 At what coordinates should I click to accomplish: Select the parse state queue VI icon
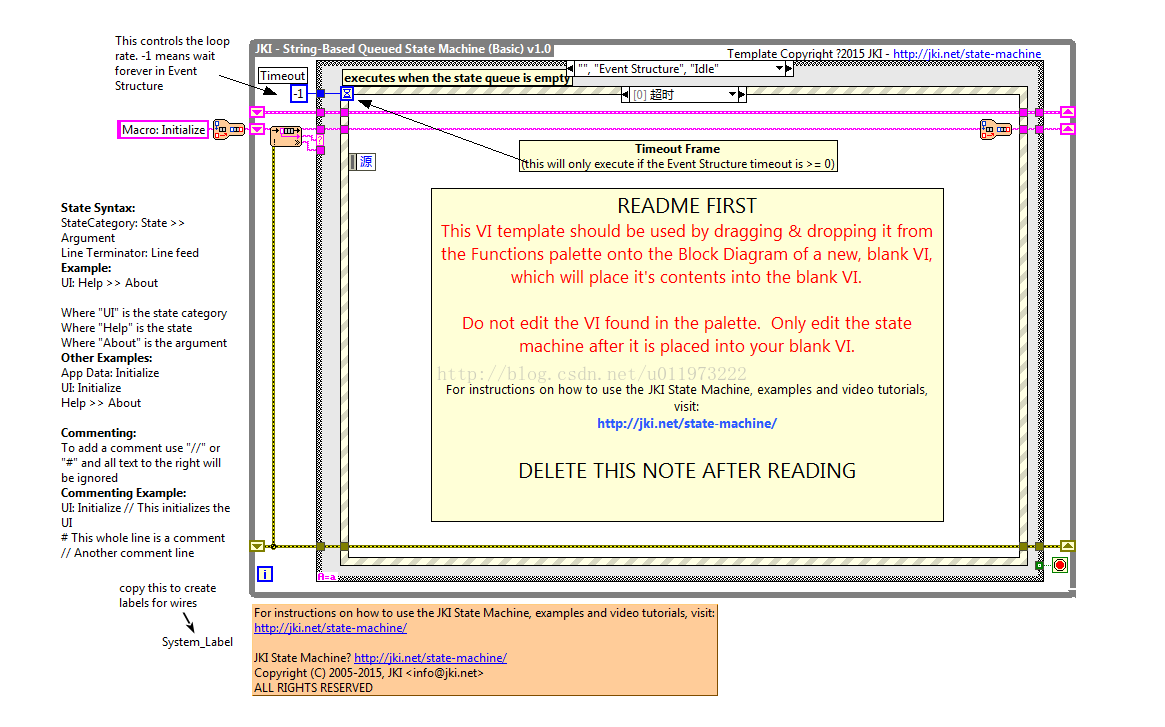pyautogui.click(x=286, y=136)
